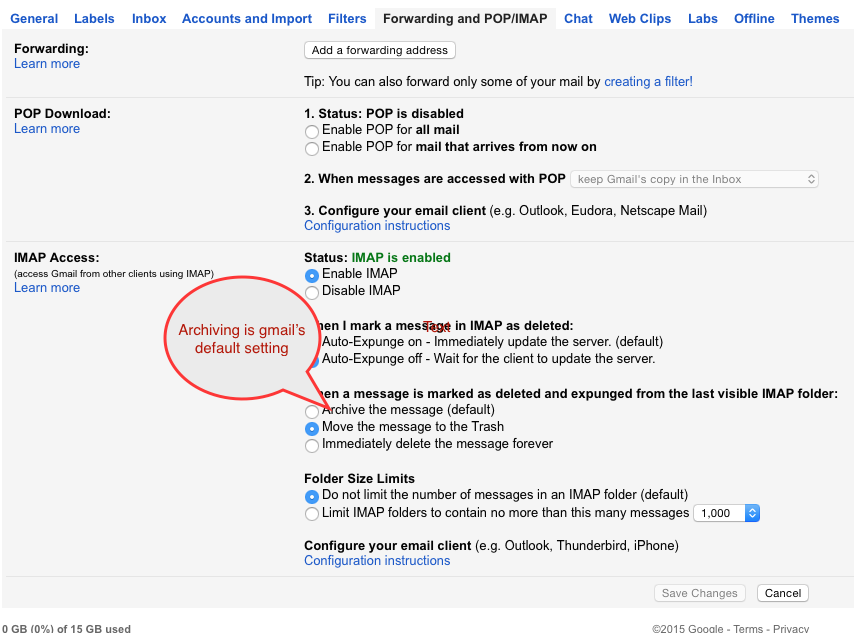This screenshot has height=633, width=854.
Task: Choose Move the message to the Trash
Action: (x=312, y=428)
